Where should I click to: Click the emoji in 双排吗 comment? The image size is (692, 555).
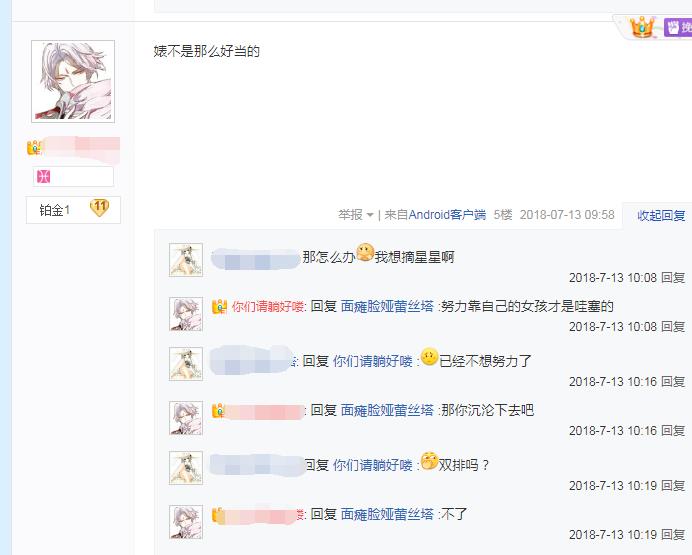tap(429, 461)
